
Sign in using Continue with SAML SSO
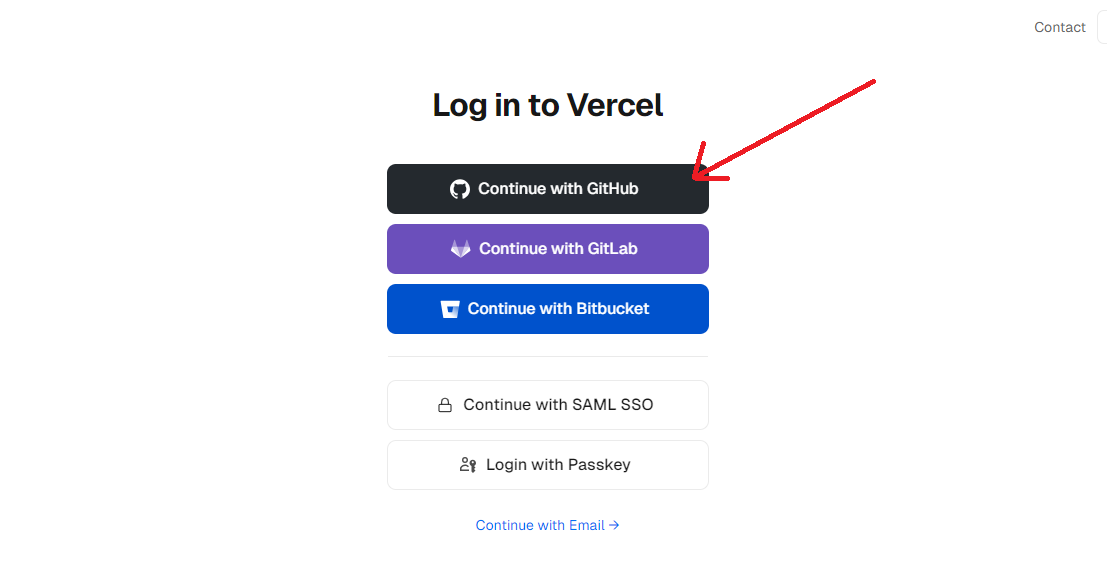548,405
